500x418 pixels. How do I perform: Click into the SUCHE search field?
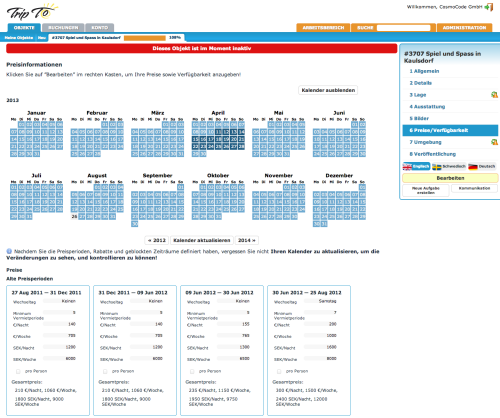click(x=403, y=28)
